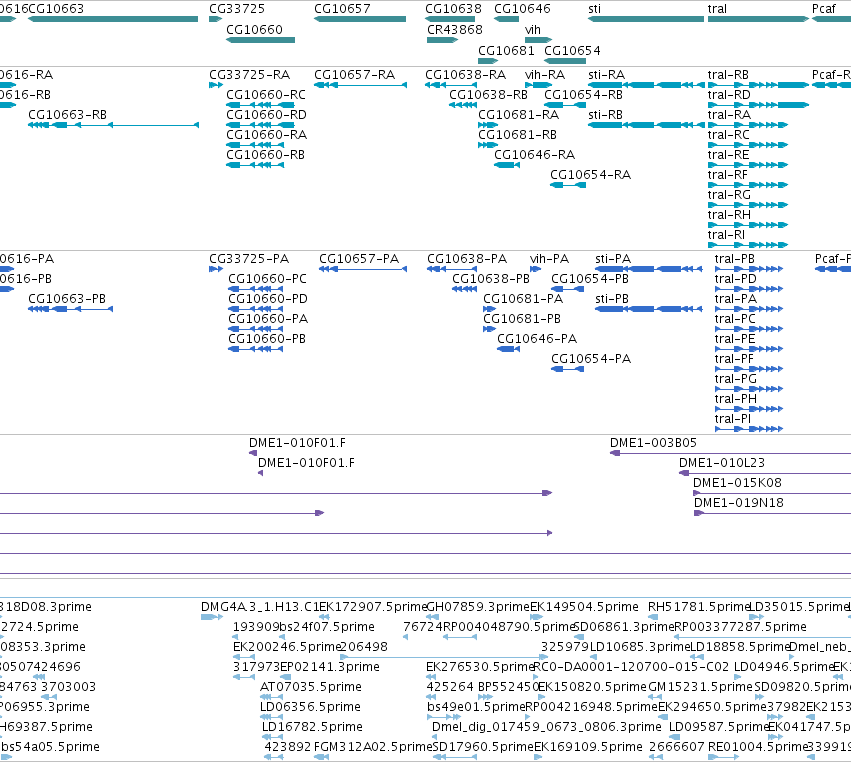Select transcript sti-RB
Screen dimensions: 851x762
646,125
